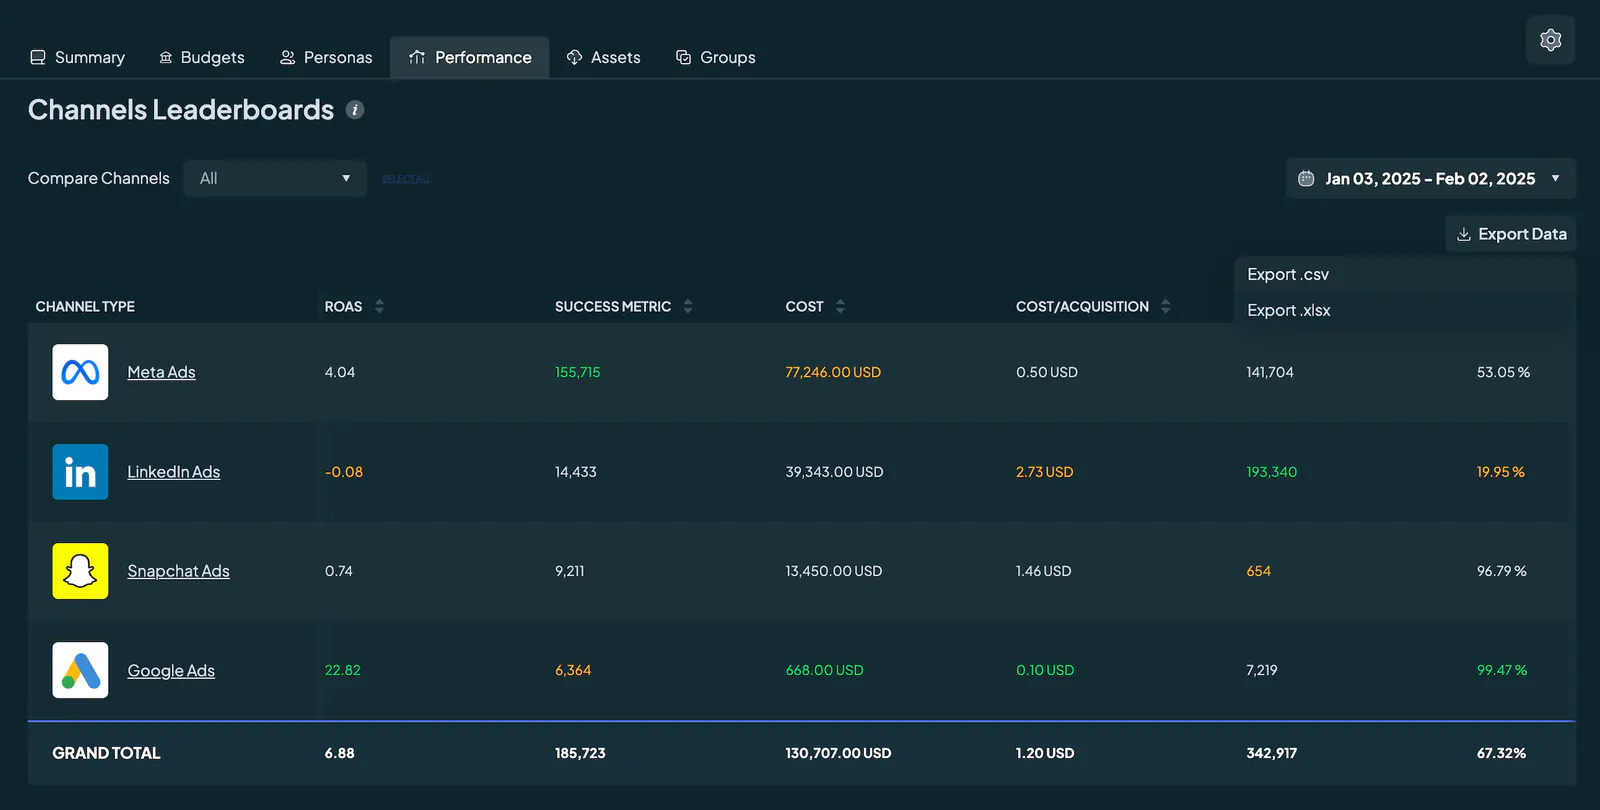This screenshot has height=810, width=1600.
Task: Switch to the Summary tab
Action: click(77, 57)
